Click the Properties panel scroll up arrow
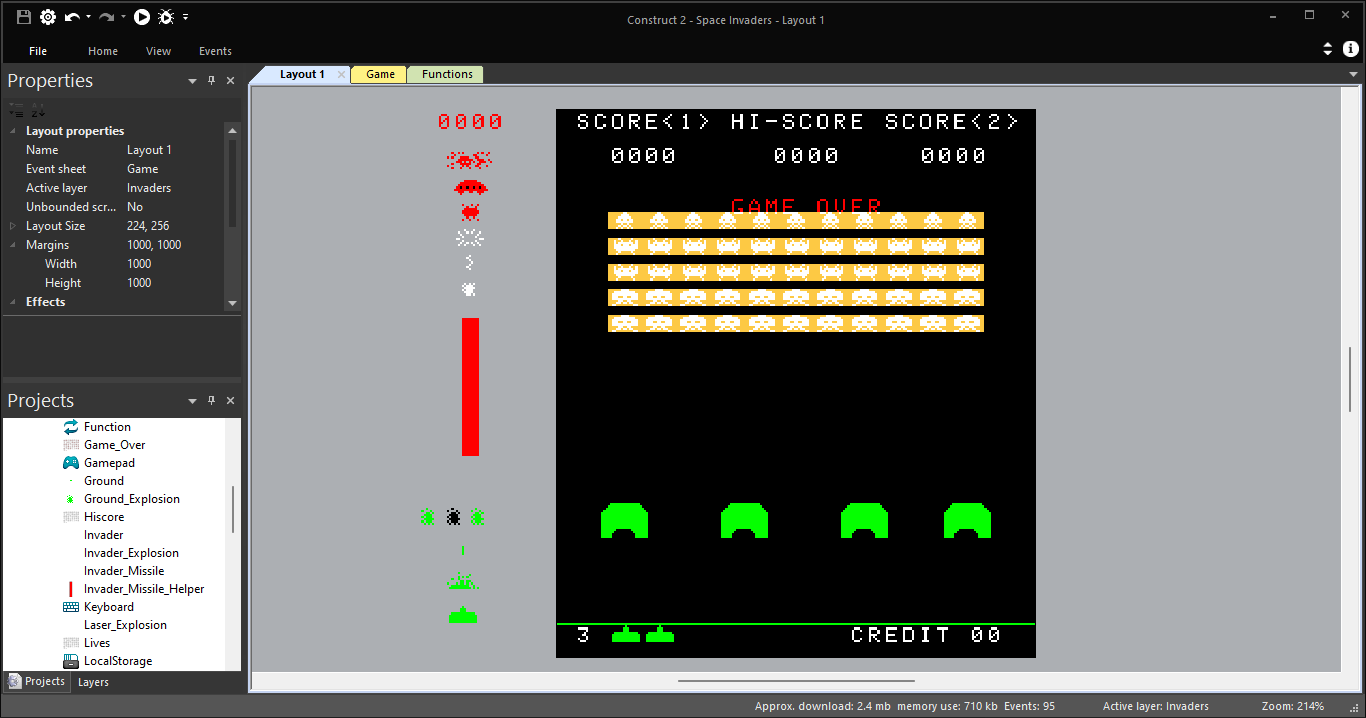Viewport: 1366px width, 718px height. click(233, 131)
